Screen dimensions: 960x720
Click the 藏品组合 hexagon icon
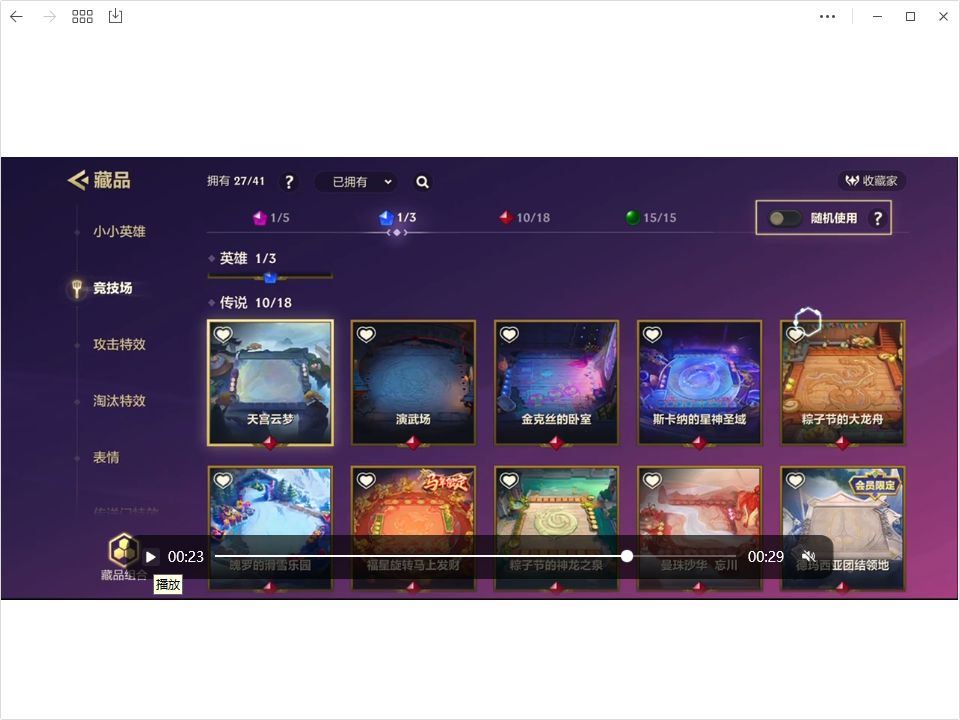coord(123,550)
